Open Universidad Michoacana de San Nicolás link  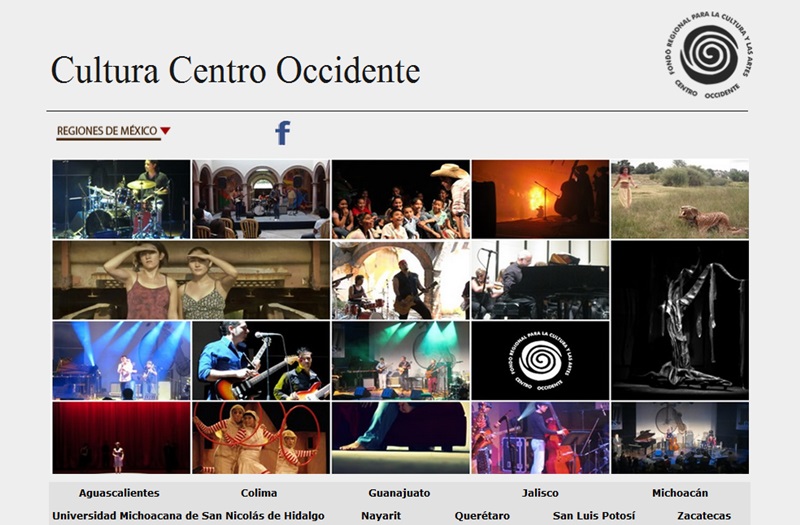188,515
